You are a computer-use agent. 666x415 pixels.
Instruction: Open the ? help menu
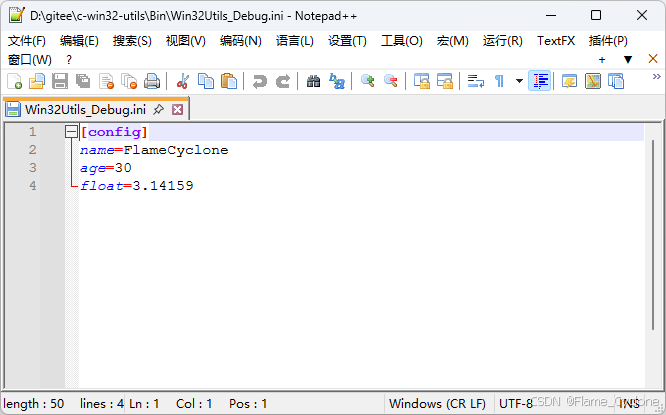[69, 59]
